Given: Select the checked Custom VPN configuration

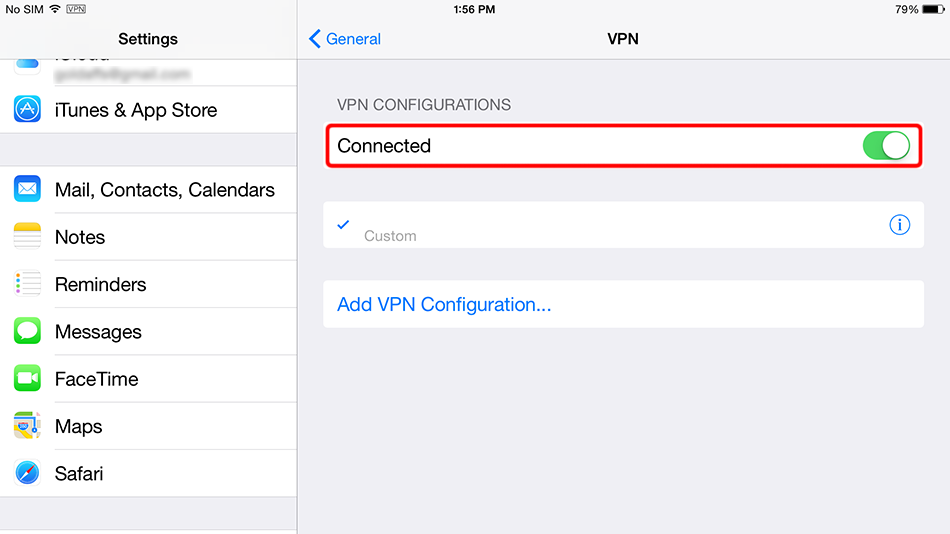Looking at the screenshot, I should (x=600, y=226).
